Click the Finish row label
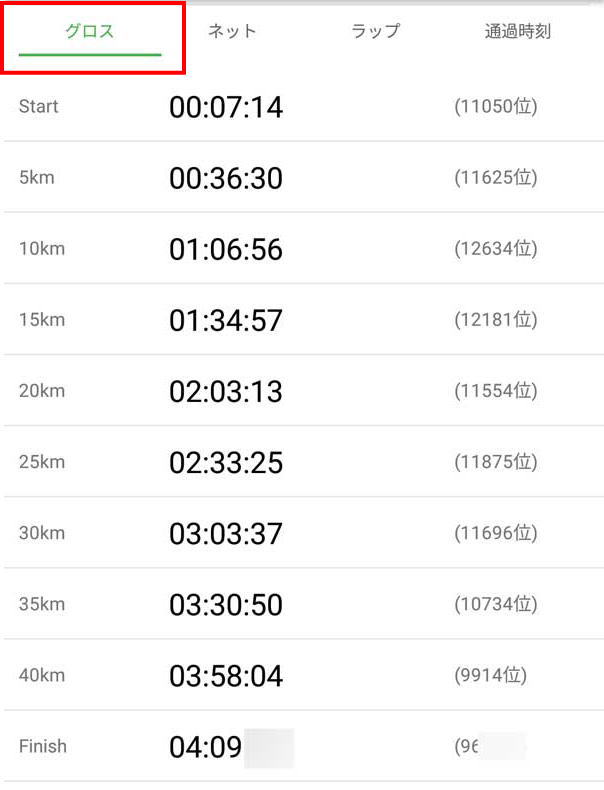The image size is (604, 790). point(43,746)
